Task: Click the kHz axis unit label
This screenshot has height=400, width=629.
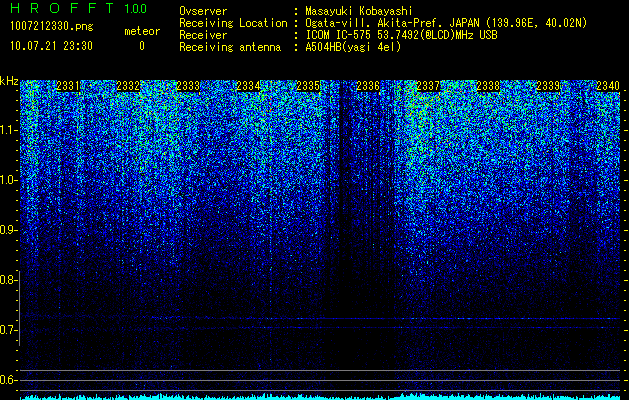Action: click(x=9, y=81)
